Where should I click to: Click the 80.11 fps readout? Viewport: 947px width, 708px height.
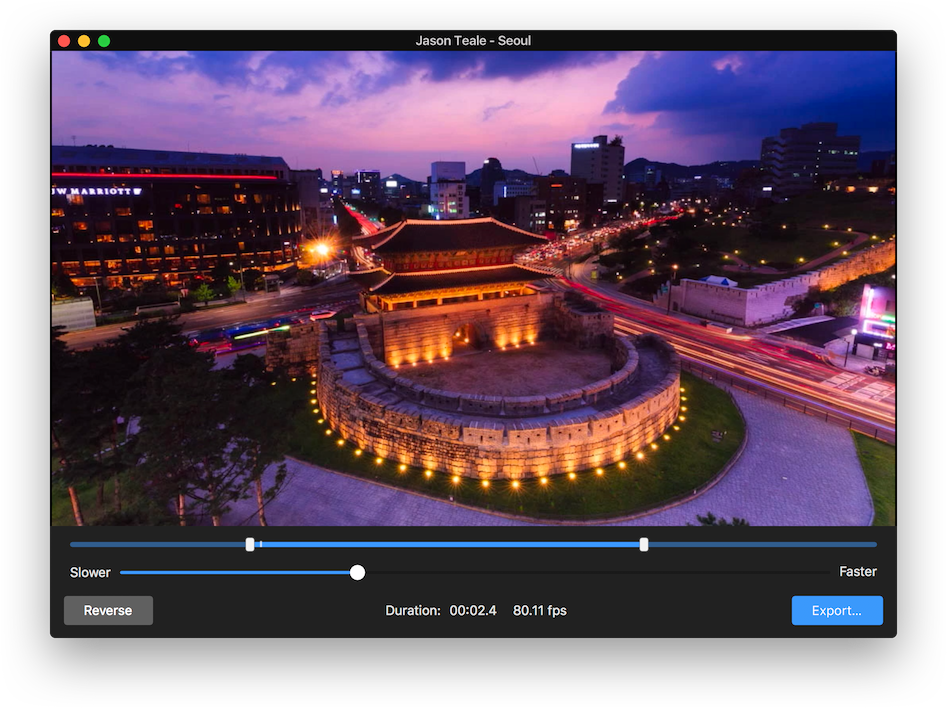point(539,611)
